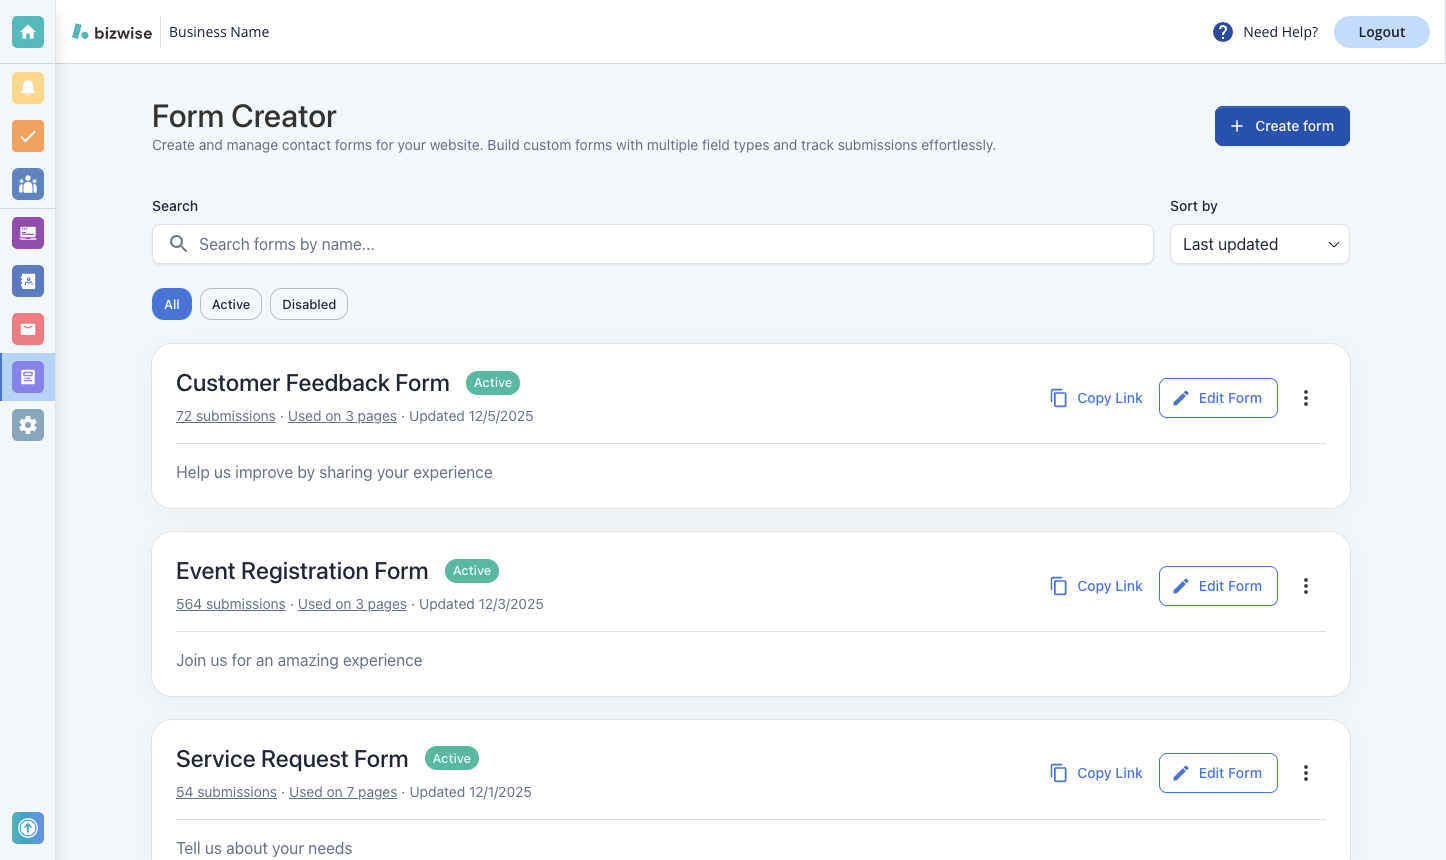Click the Copy Link icon for Event Registration Form

1059,586
